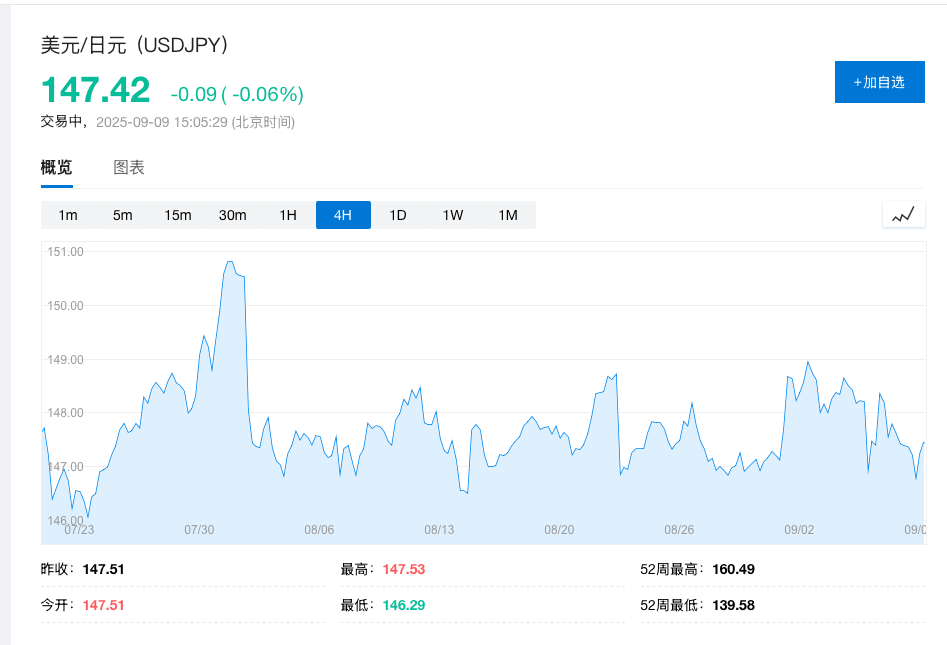The width and height of the screenshot is (947, 645).
Task: Select the 1M monthly timeframe
Action: [x=508, y=215]
